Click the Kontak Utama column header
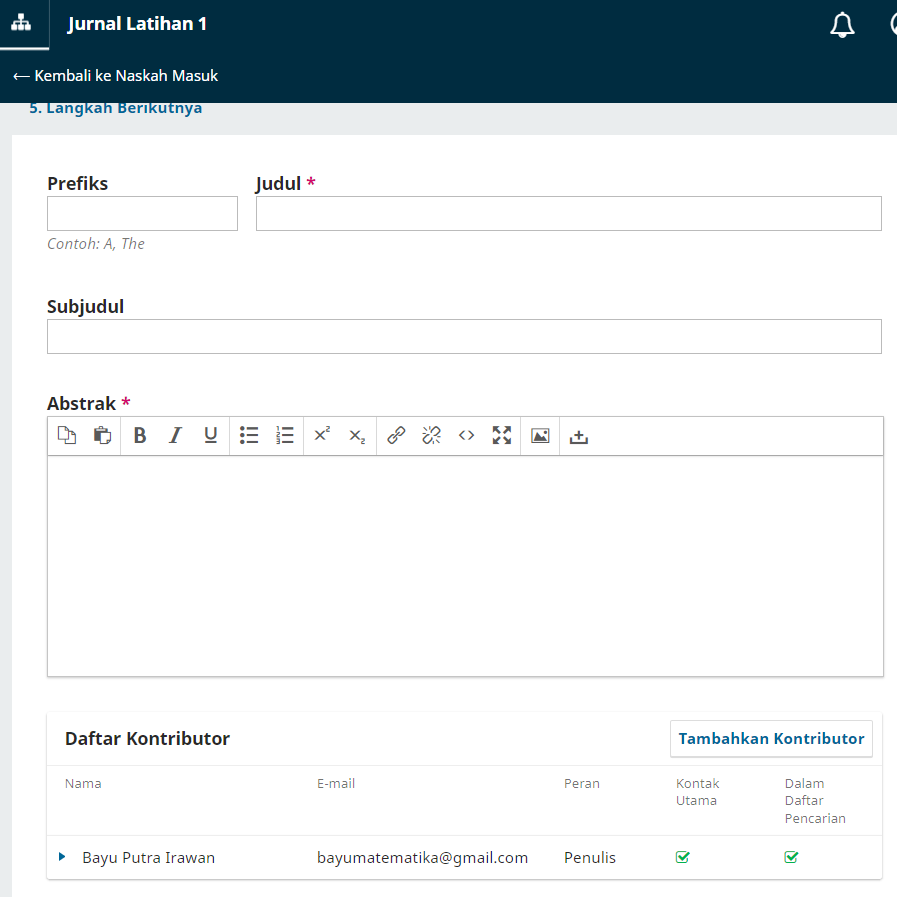The width and height of the screenshot is (897, 897). coord(697,792)
